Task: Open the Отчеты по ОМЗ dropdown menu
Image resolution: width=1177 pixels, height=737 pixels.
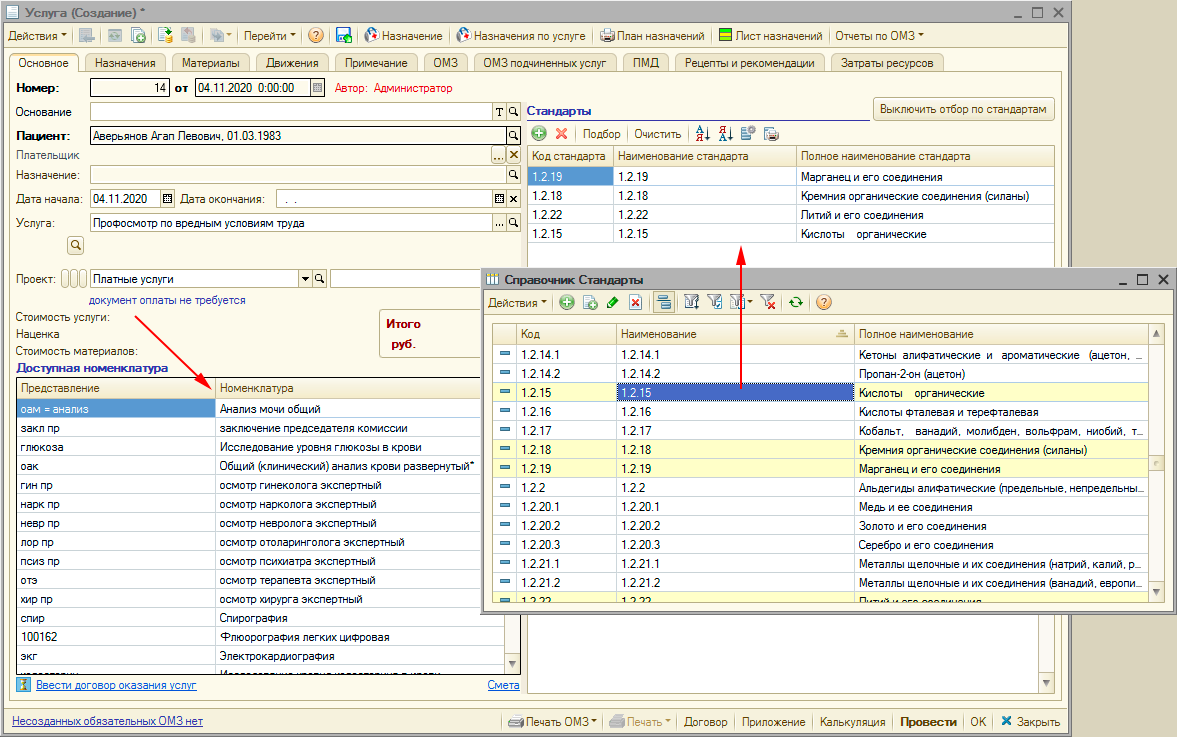Action: click(879, 36)
